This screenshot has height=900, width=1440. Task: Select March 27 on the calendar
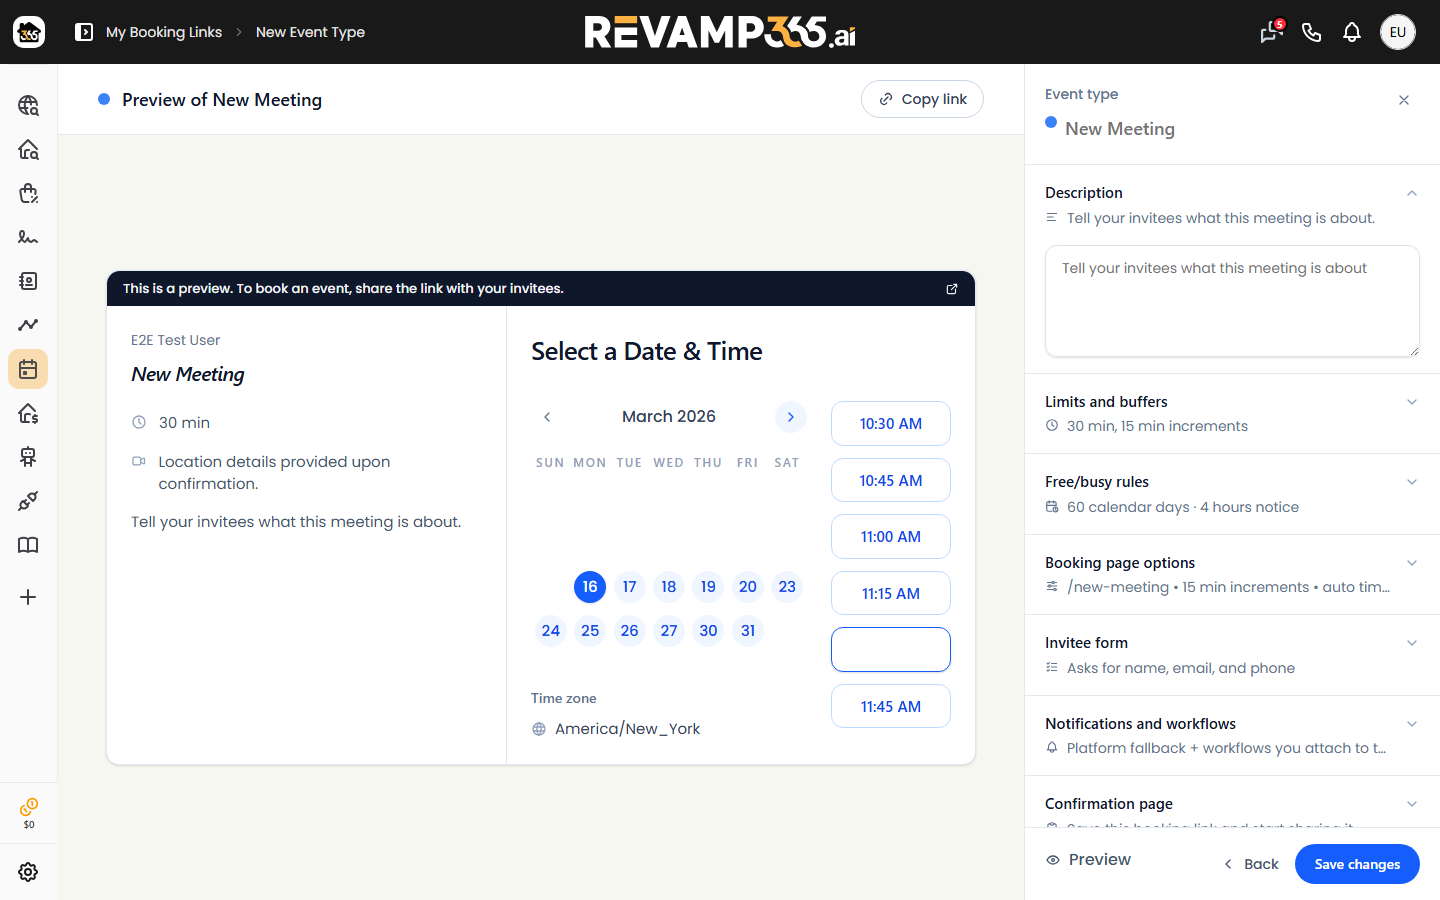click(669, 631)
